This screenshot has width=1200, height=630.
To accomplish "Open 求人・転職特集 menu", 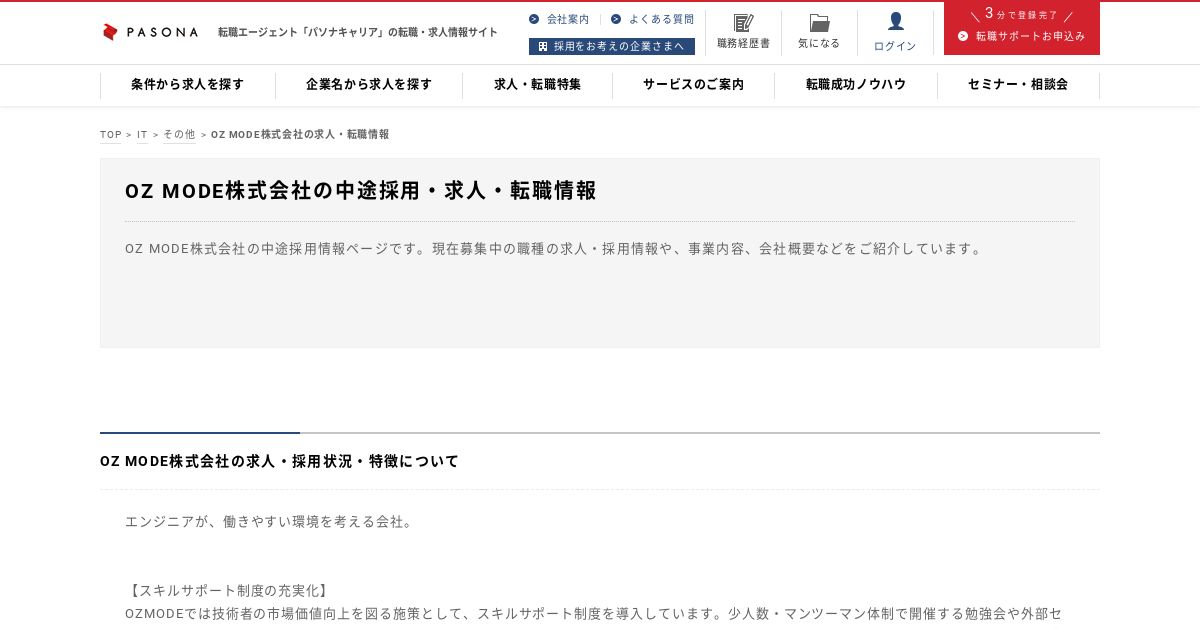I will click(537, 85).
